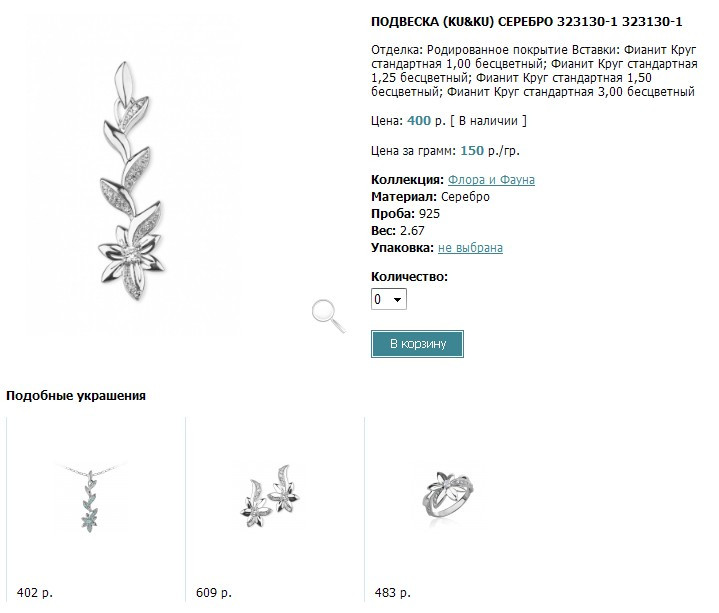Viewport: 719px width, 613px height.
Task: Add item using the В корзину button
Action: (x=417, y=344)
